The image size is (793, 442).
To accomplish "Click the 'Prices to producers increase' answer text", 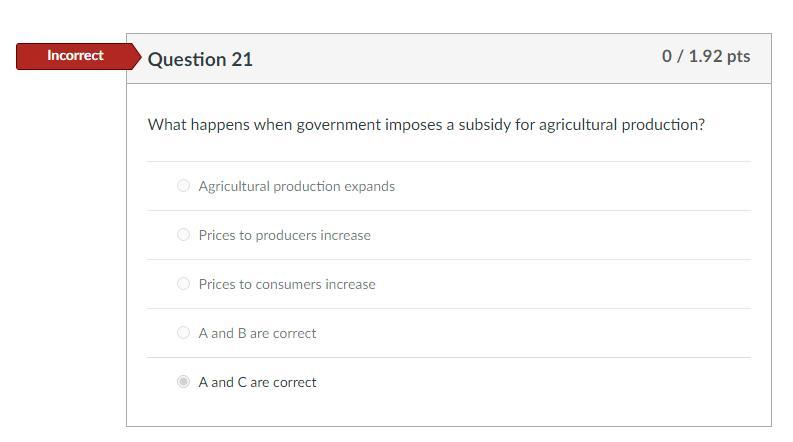I will coord(284,235).
